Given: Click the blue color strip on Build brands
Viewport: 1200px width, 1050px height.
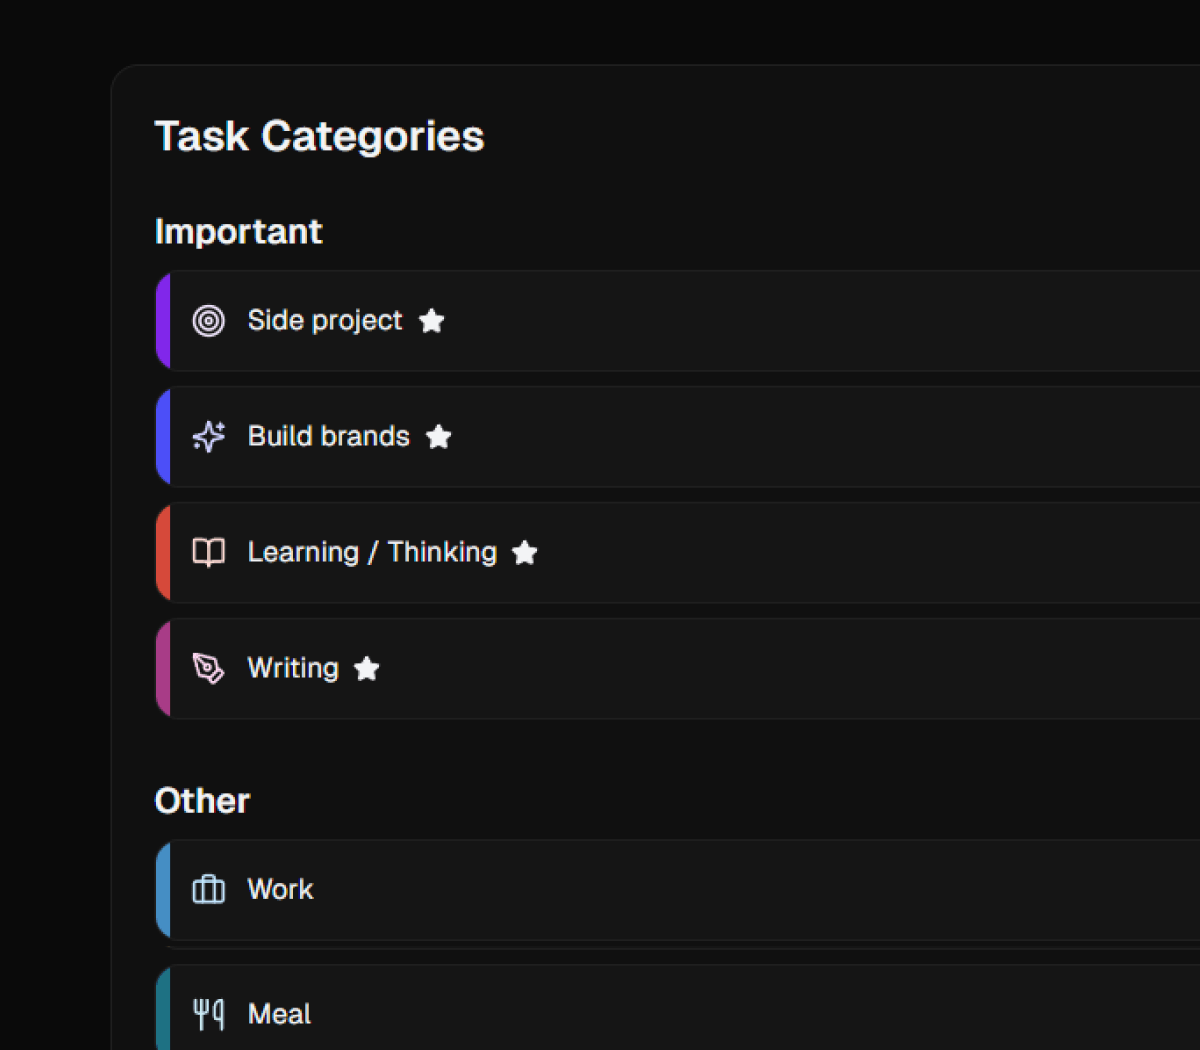Looking at the screenshot, I should (162, 436).
